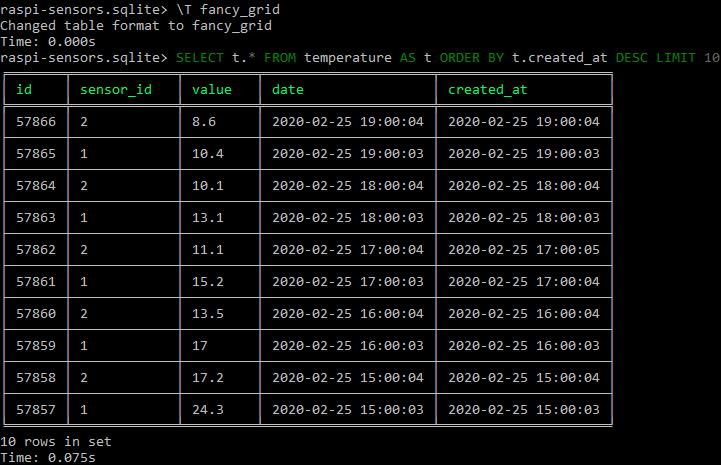Click value 13.5 for id 57860
Viewport: 721px width, 465px height.
(208, 313)
